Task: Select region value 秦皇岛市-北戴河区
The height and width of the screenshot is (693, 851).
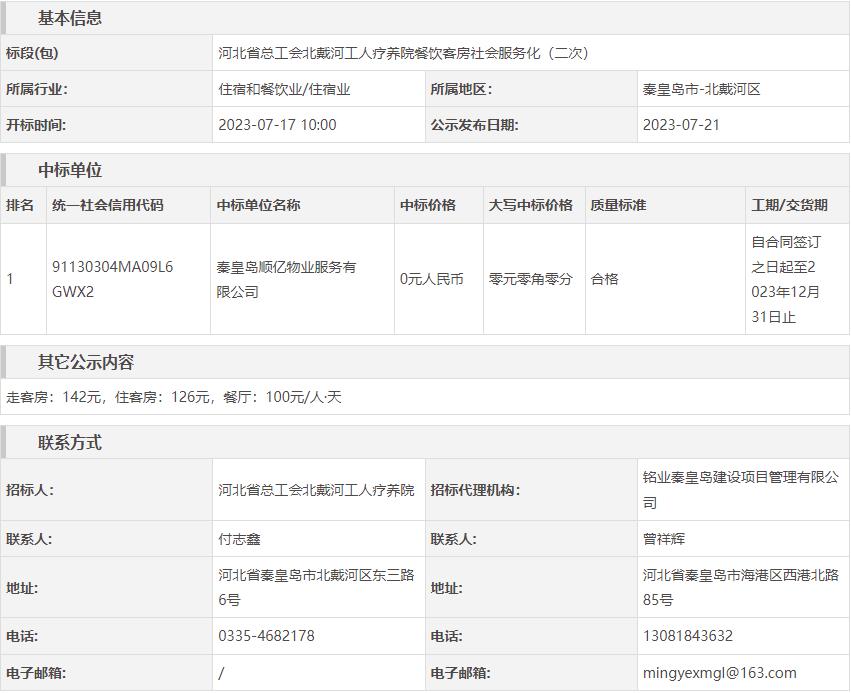Action: pyautogui.click(x=701, y=89)
